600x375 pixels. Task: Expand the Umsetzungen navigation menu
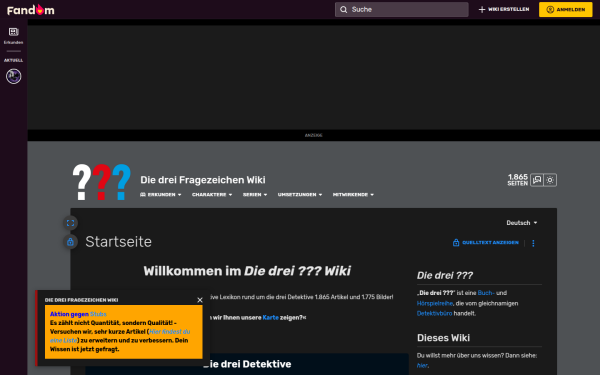pos(300,195)
